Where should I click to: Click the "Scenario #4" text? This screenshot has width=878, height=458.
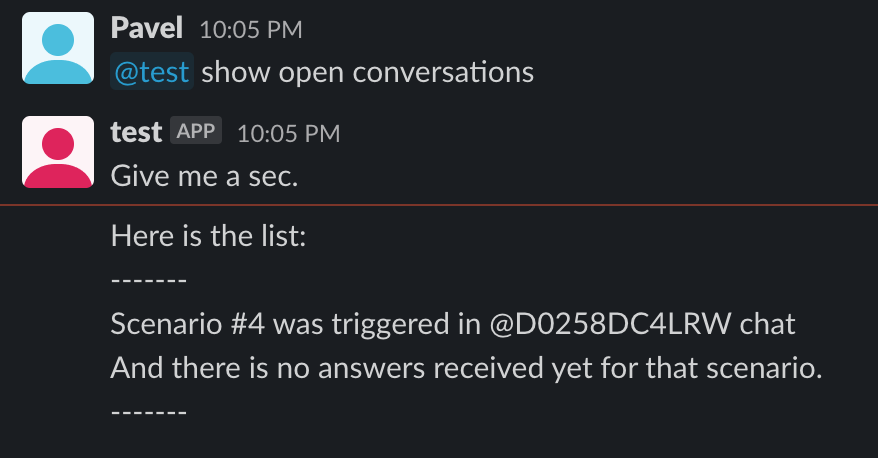(x=188, y=324)
